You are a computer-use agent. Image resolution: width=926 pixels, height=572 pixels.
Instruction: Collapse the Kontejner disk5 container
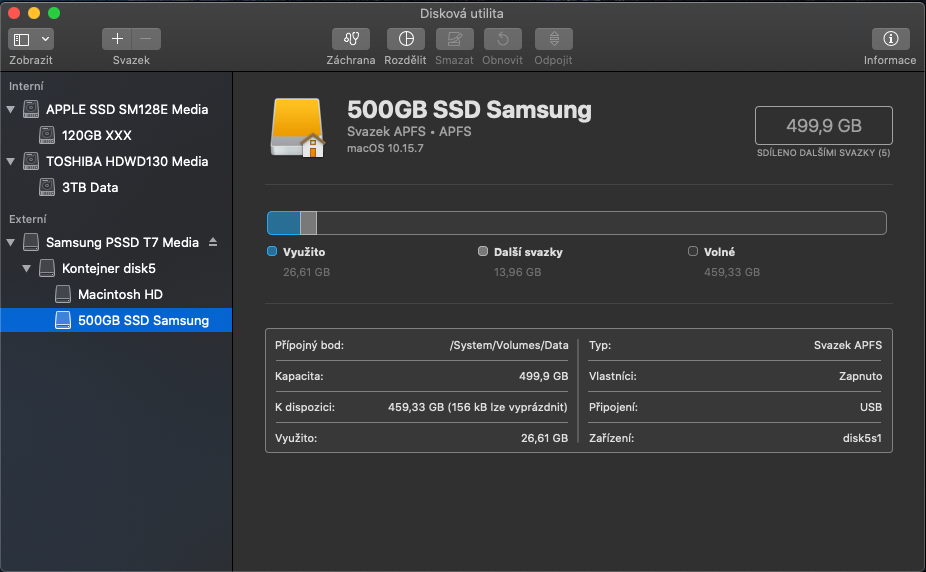[27, 269]
